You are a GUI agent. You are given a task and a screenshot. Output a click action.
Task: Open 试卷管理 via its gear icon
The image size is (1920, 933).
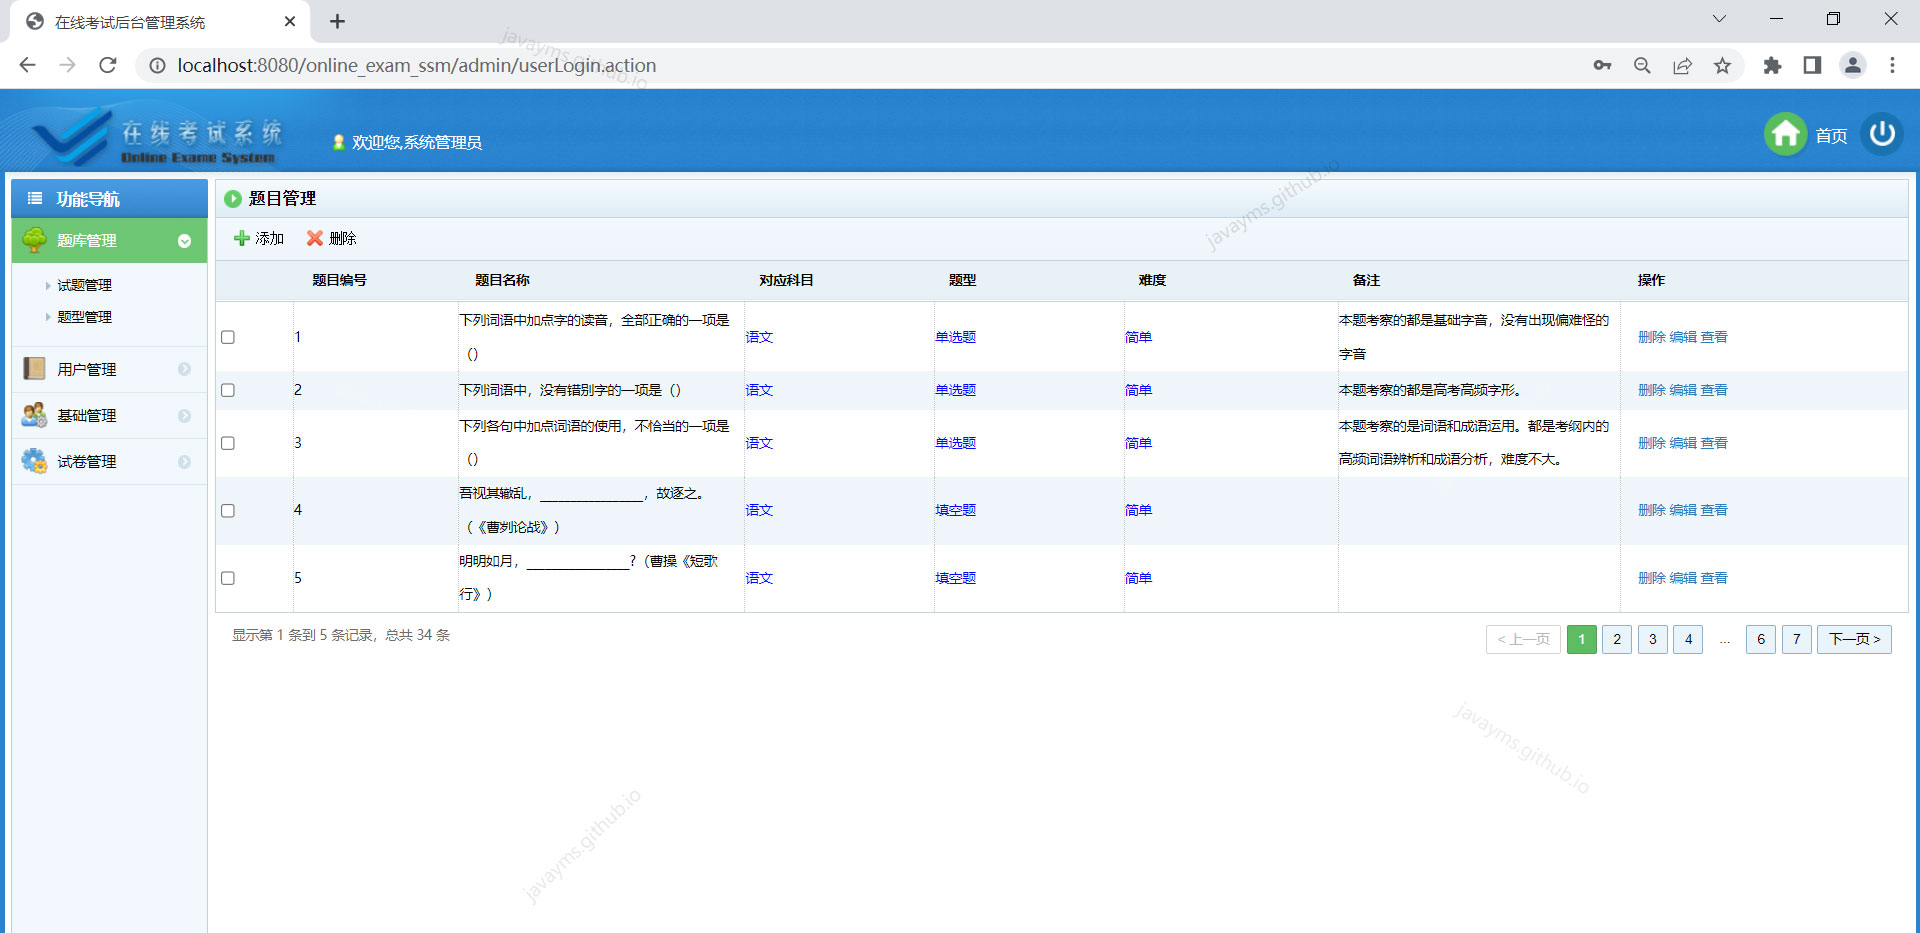coord(33,461)
